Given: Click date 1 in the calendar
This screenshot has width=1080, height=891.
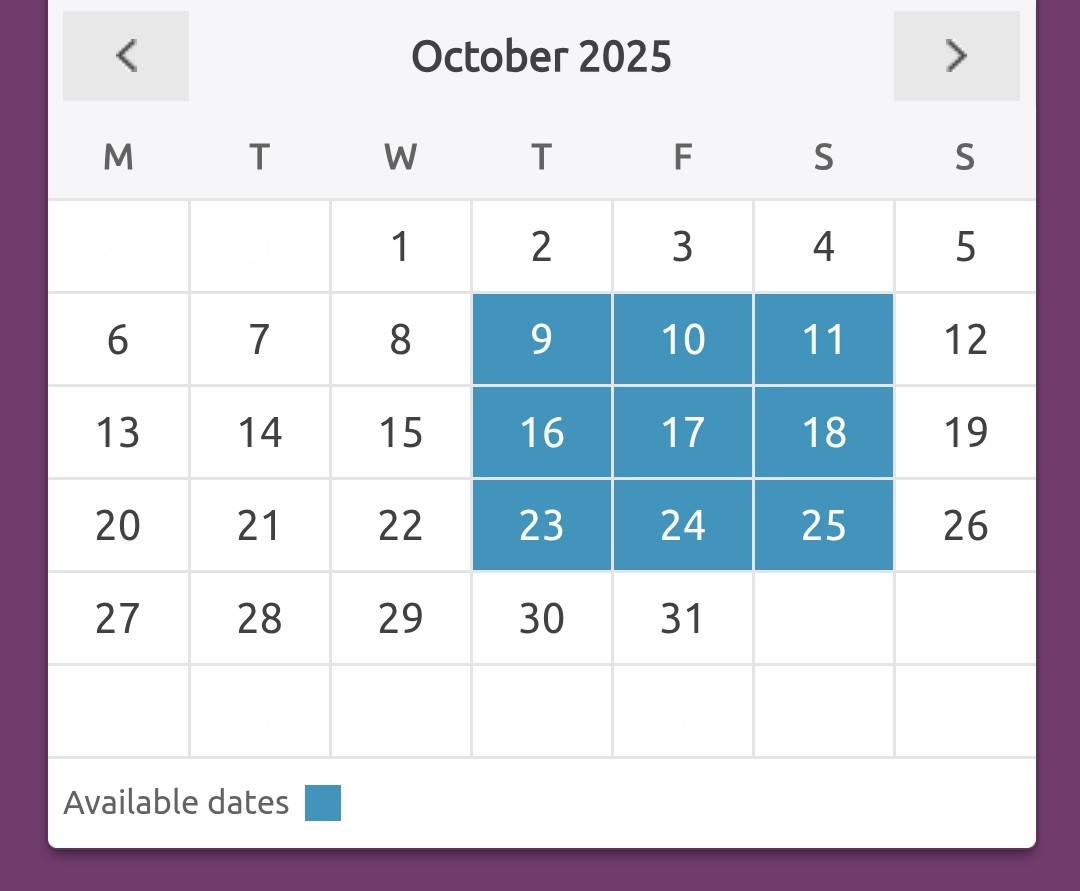Looking at the screenshot, I should [401, 246].
